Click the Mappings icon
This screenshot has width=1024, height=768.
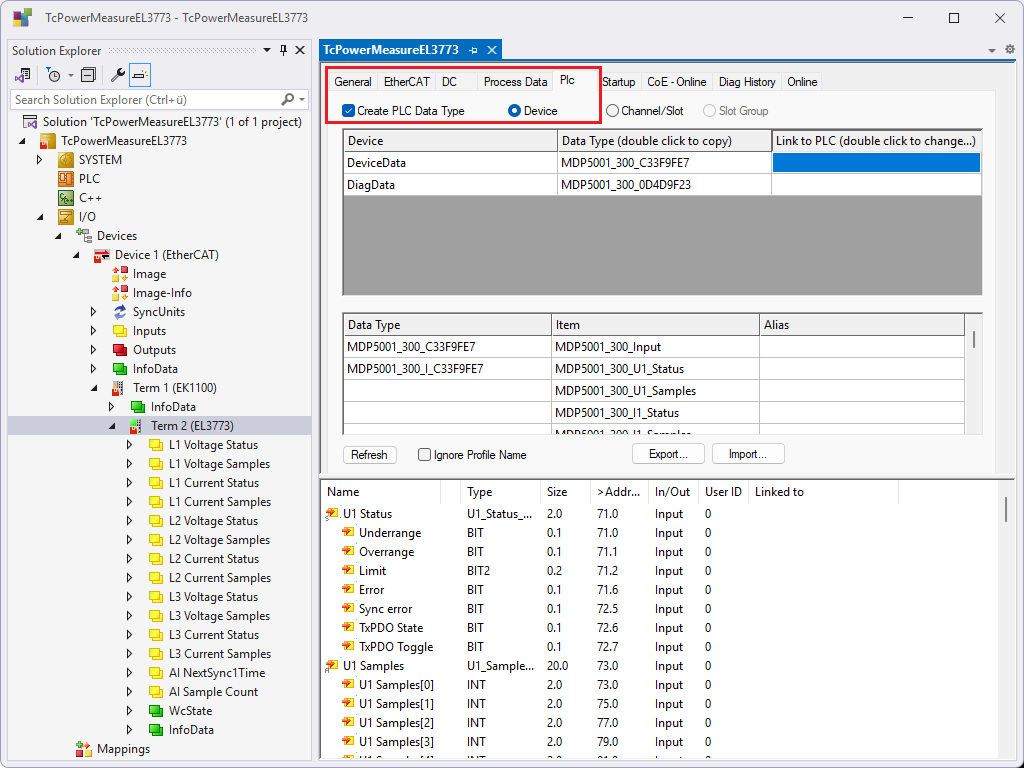tap(84, 748)
